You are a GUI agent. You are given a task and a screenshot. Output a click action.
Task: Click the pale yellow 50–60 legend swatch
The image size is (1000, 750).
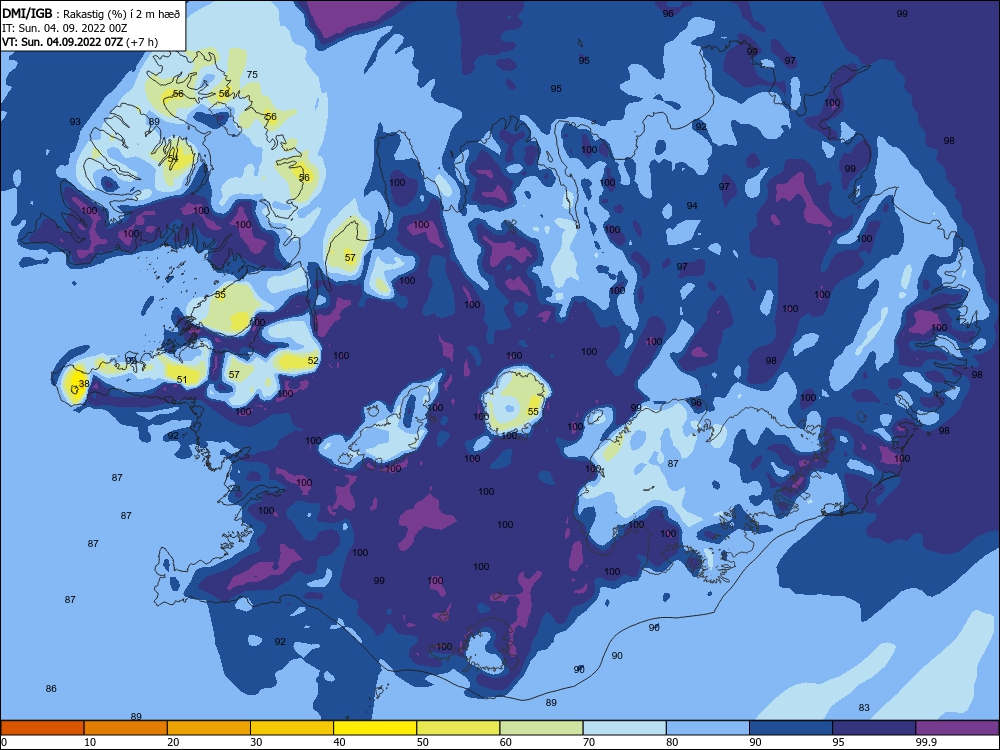click(x=459, y=728)
